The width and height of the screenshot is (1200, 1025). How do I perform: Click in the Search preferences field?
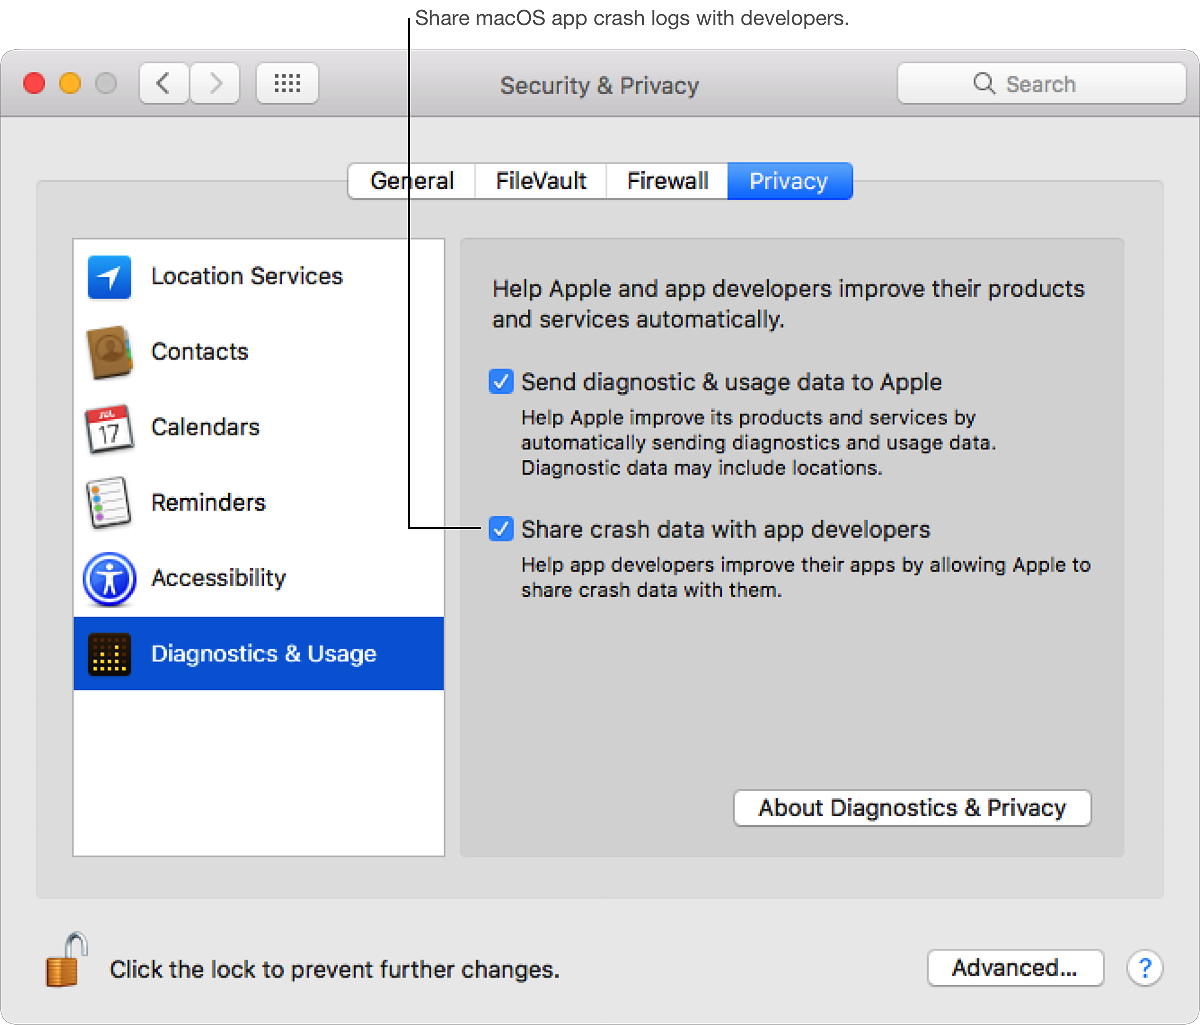point(1041,83)
